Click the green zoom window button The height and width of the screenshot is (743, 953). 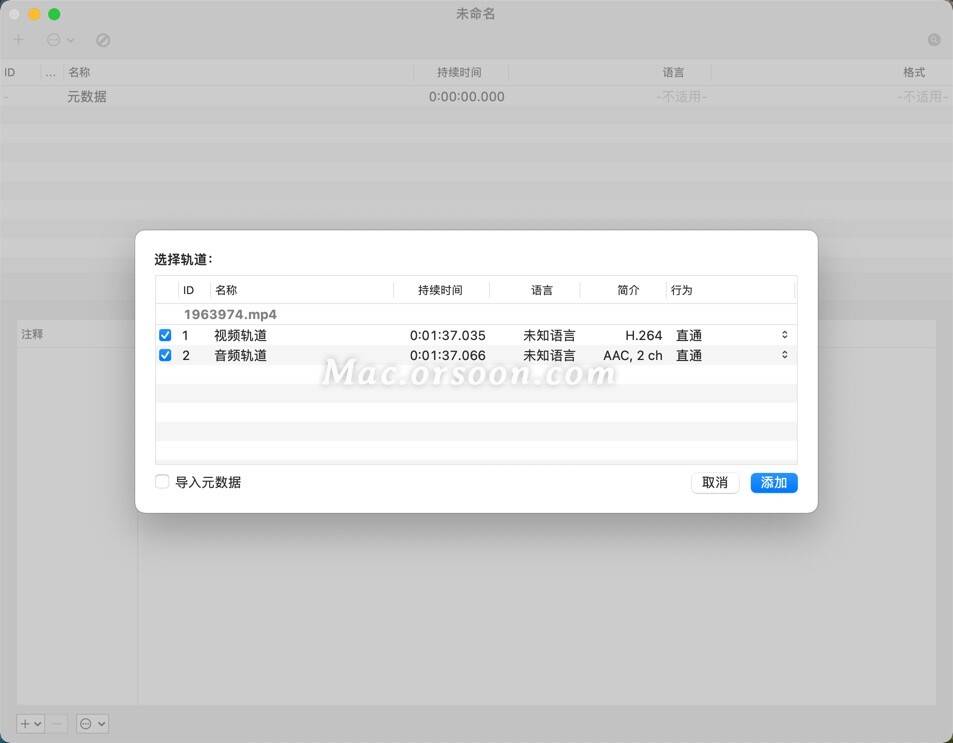coord(54,14)
